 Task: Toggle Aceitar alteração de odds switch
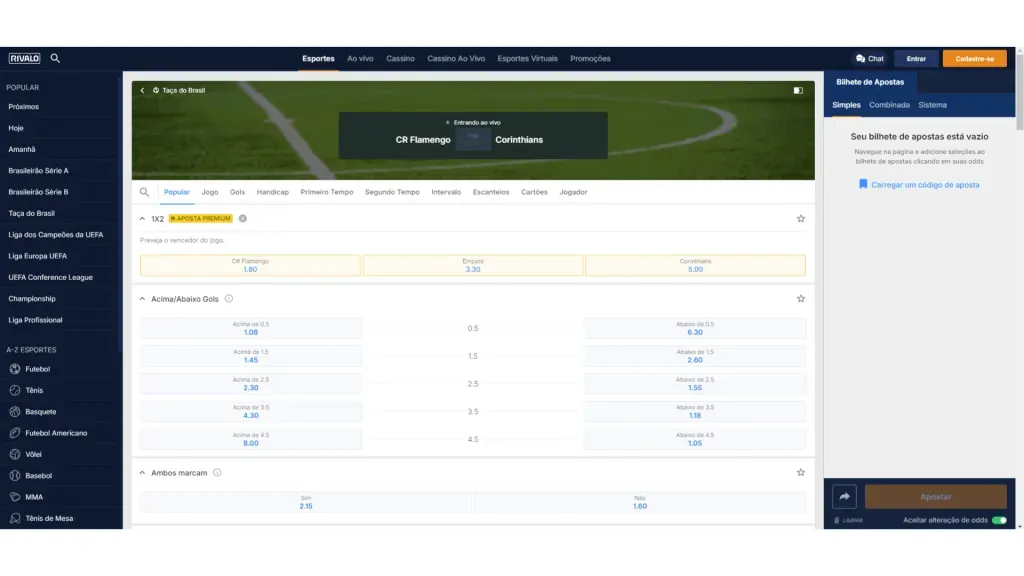coord(998,521)
